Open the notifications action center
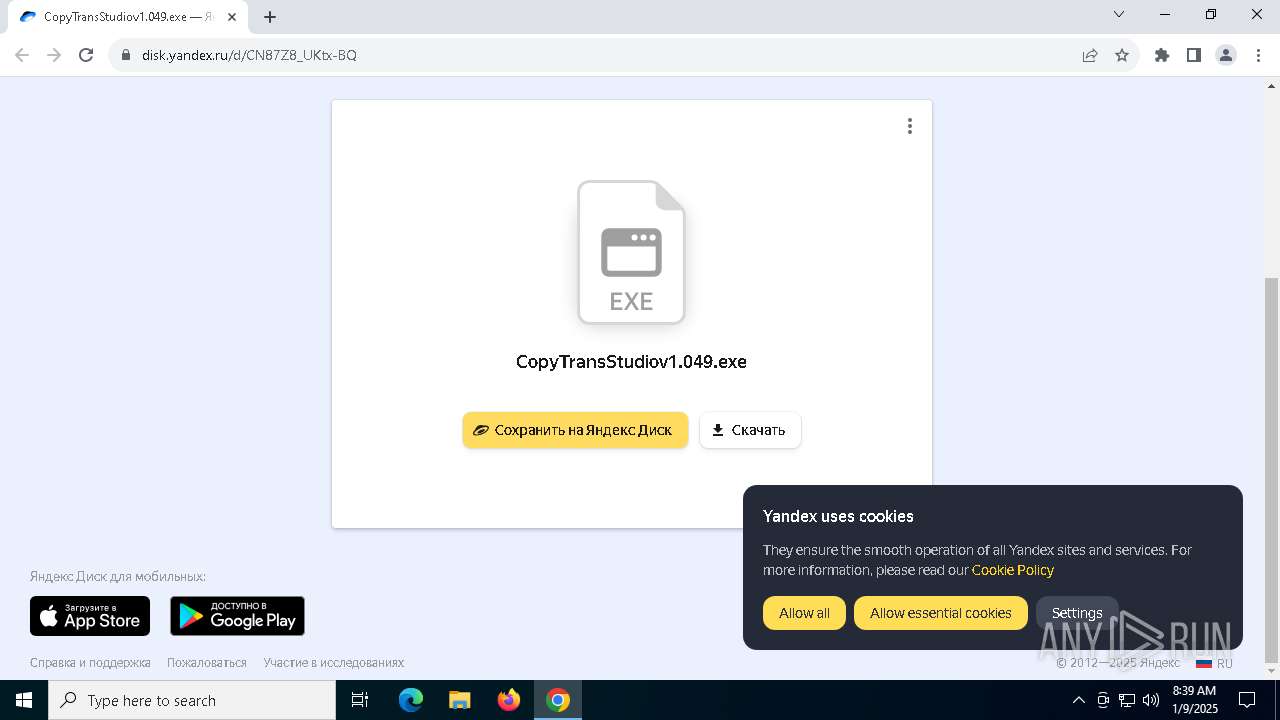This screenshot has height=720, width=1280. pyautogui.click(x=1247, y=700)
